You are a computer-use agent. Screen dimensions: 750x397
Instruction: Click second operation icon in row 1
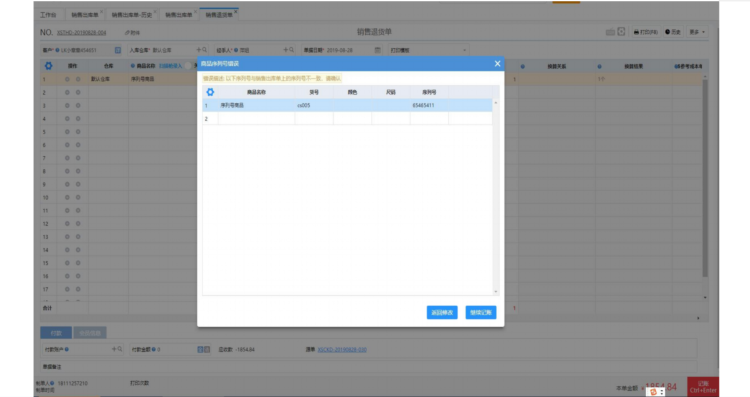click(78, 79)
